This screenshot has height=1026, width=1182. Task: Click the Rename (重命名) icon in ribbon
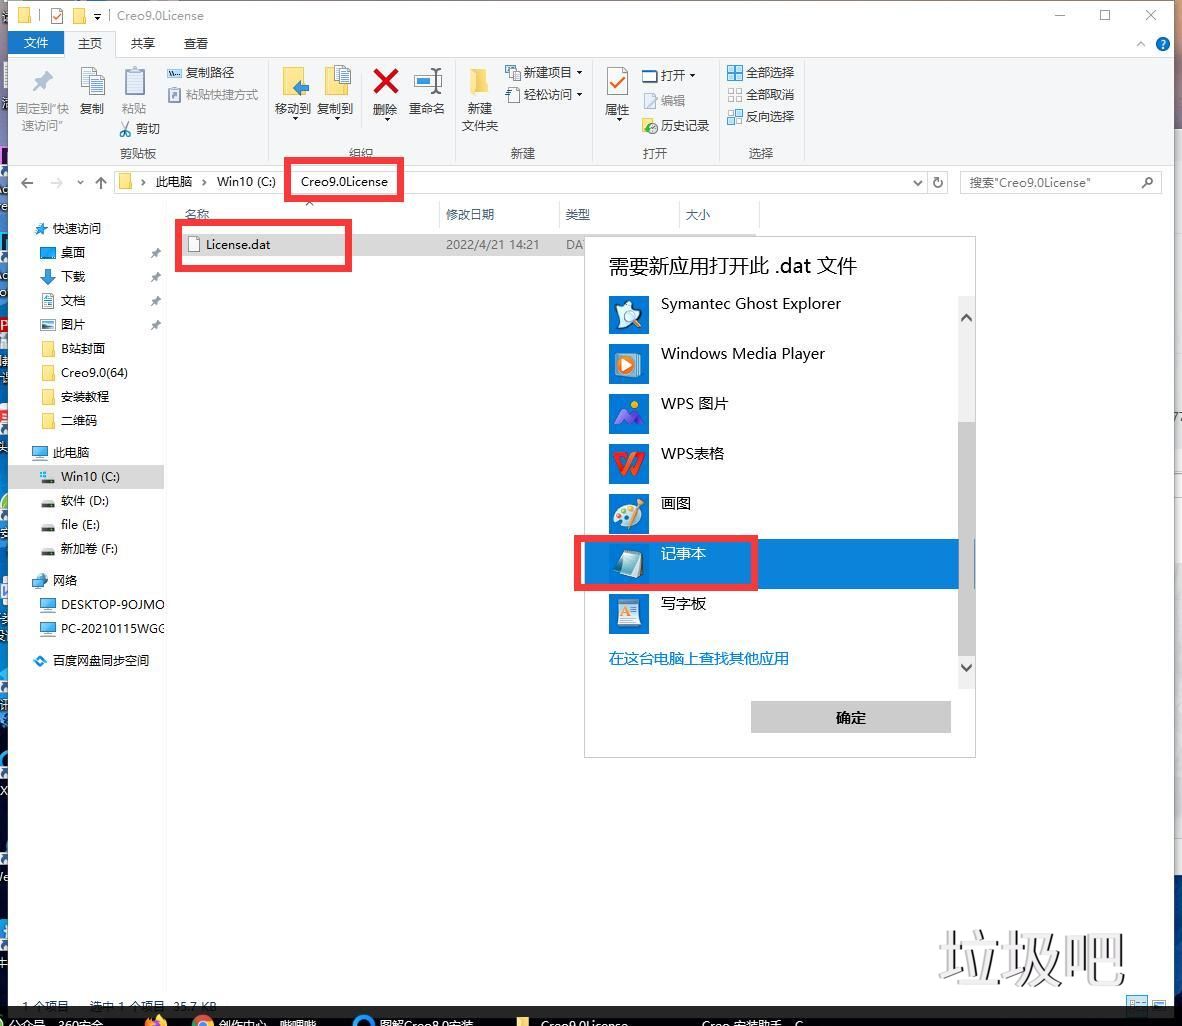(x=427, y=83)
